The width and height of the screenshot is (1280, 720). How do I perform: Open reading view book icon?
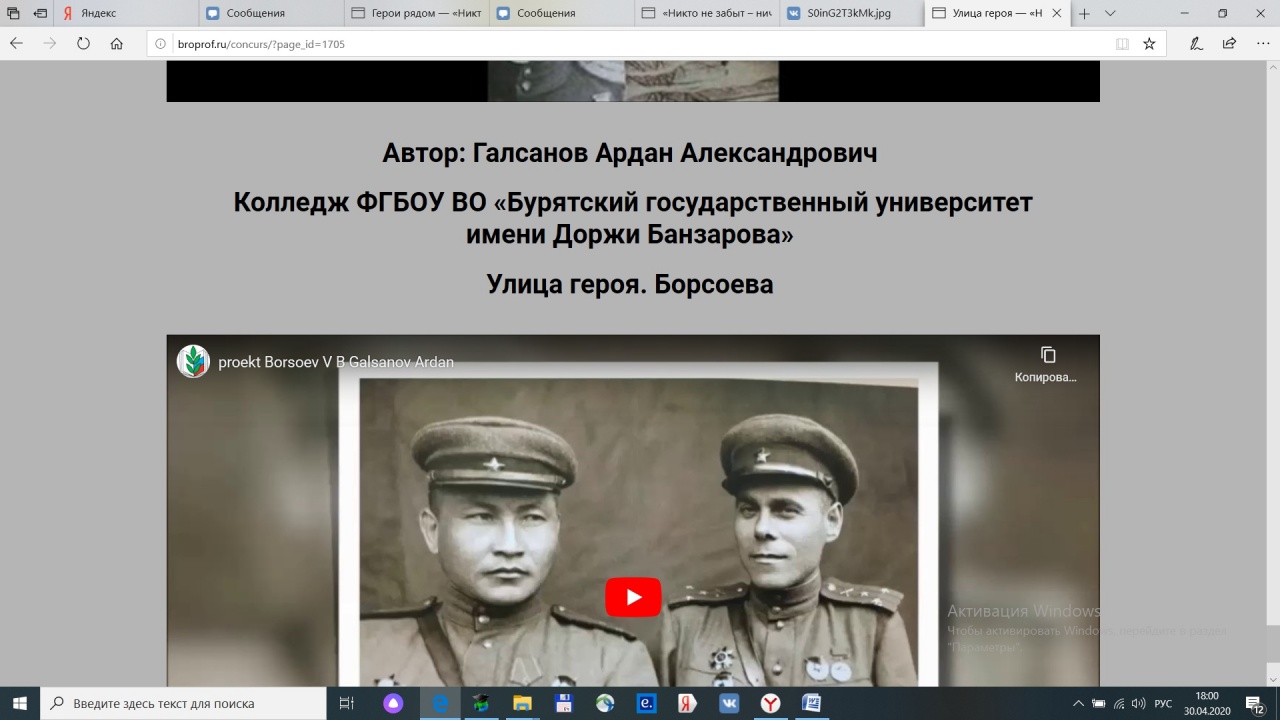tap(1122, 44)
